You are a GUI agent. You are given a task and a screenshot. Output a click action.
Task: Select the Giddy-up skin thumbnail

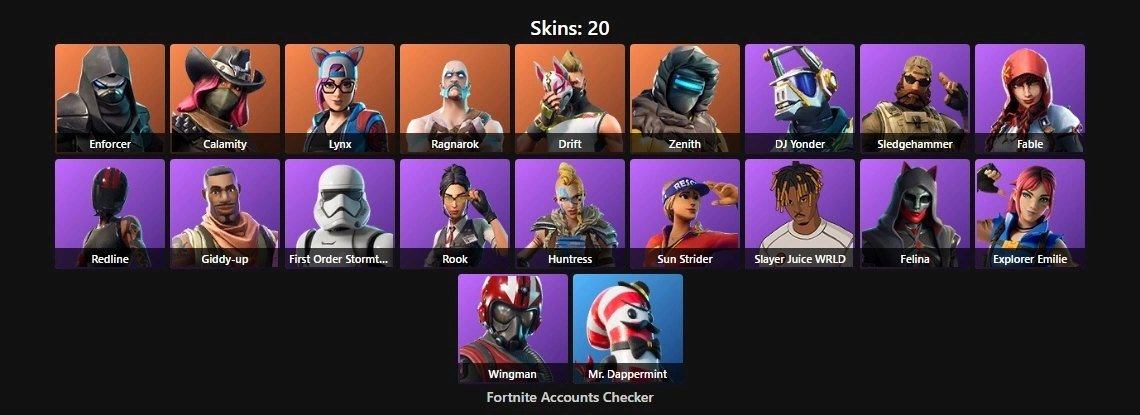[x=225, y=214]
